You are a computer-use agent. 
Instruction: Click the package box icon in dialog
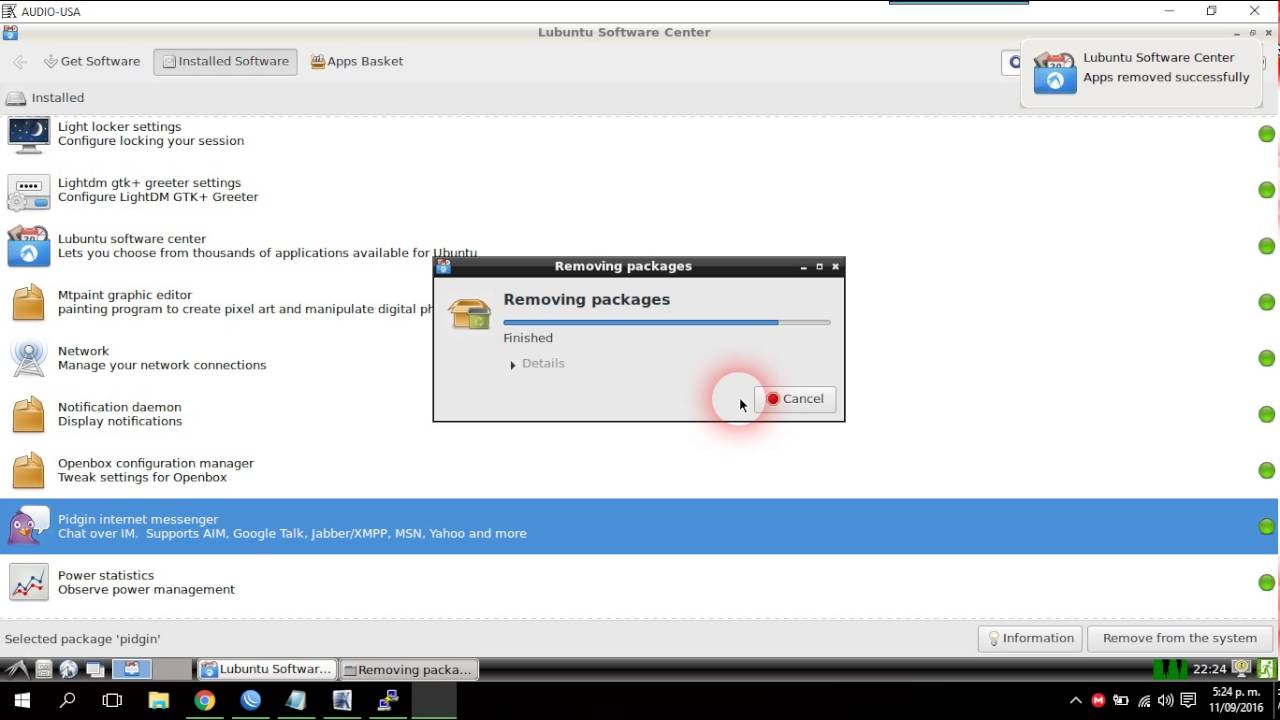coord(470,312)
